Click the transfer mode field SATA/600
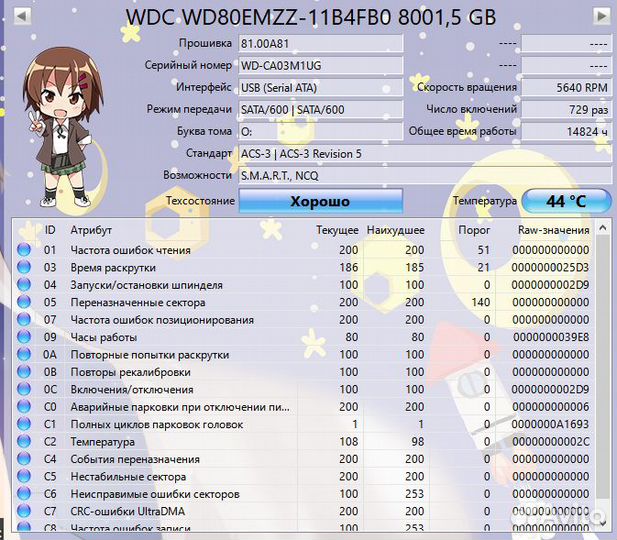 pyautogui.click(x=321, y=109)
